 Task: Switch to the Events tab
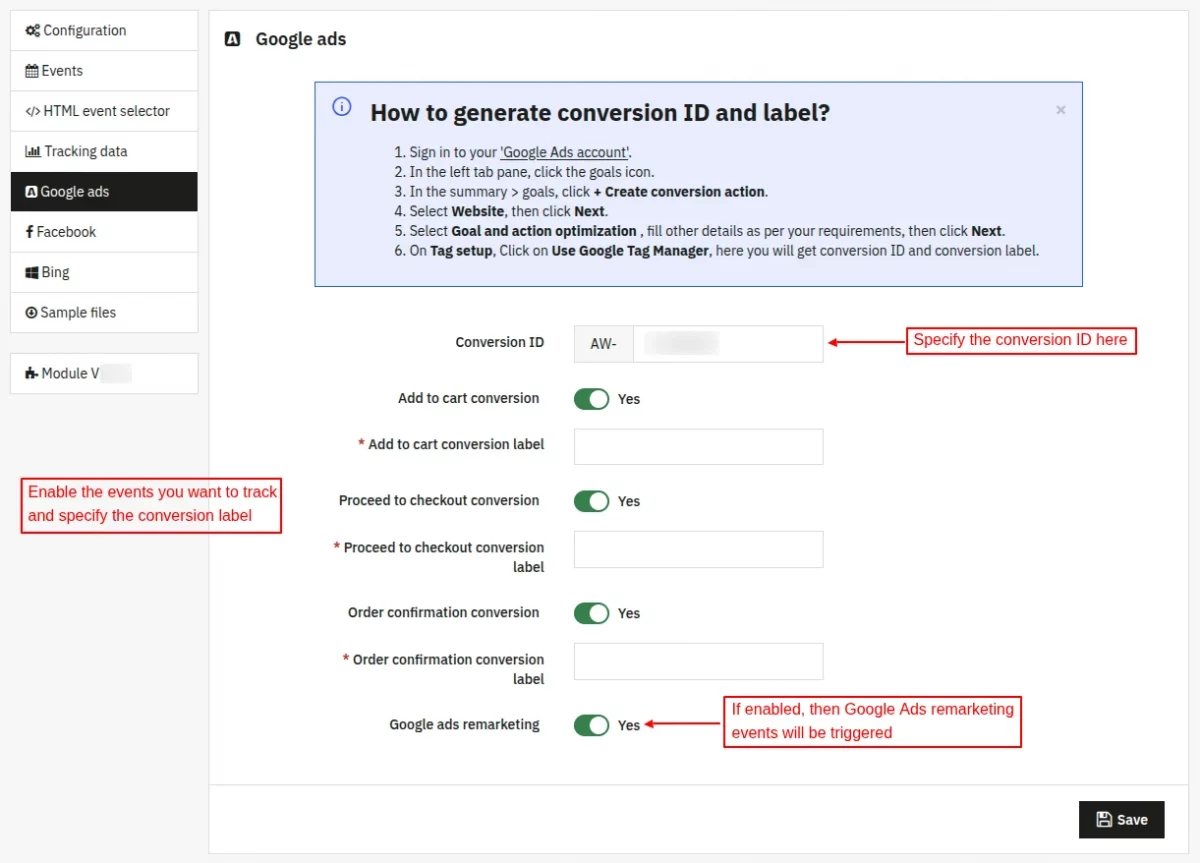click(x=104, y=71)
